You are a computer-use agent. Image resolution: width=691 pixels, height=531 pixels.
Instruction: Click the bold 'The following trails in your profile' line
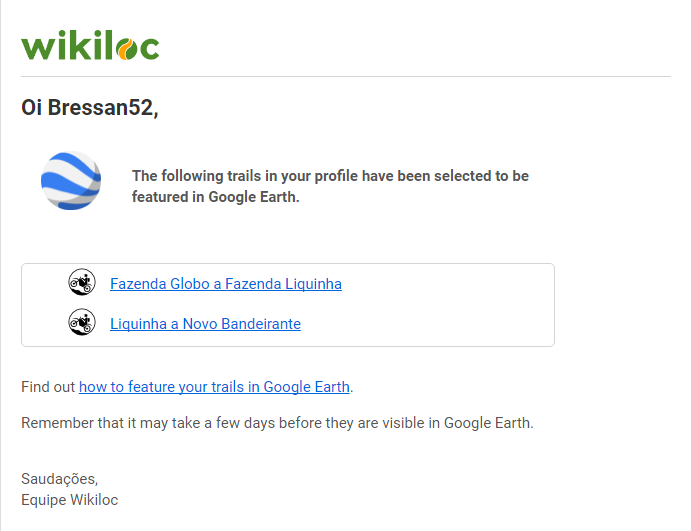[330, 176]
